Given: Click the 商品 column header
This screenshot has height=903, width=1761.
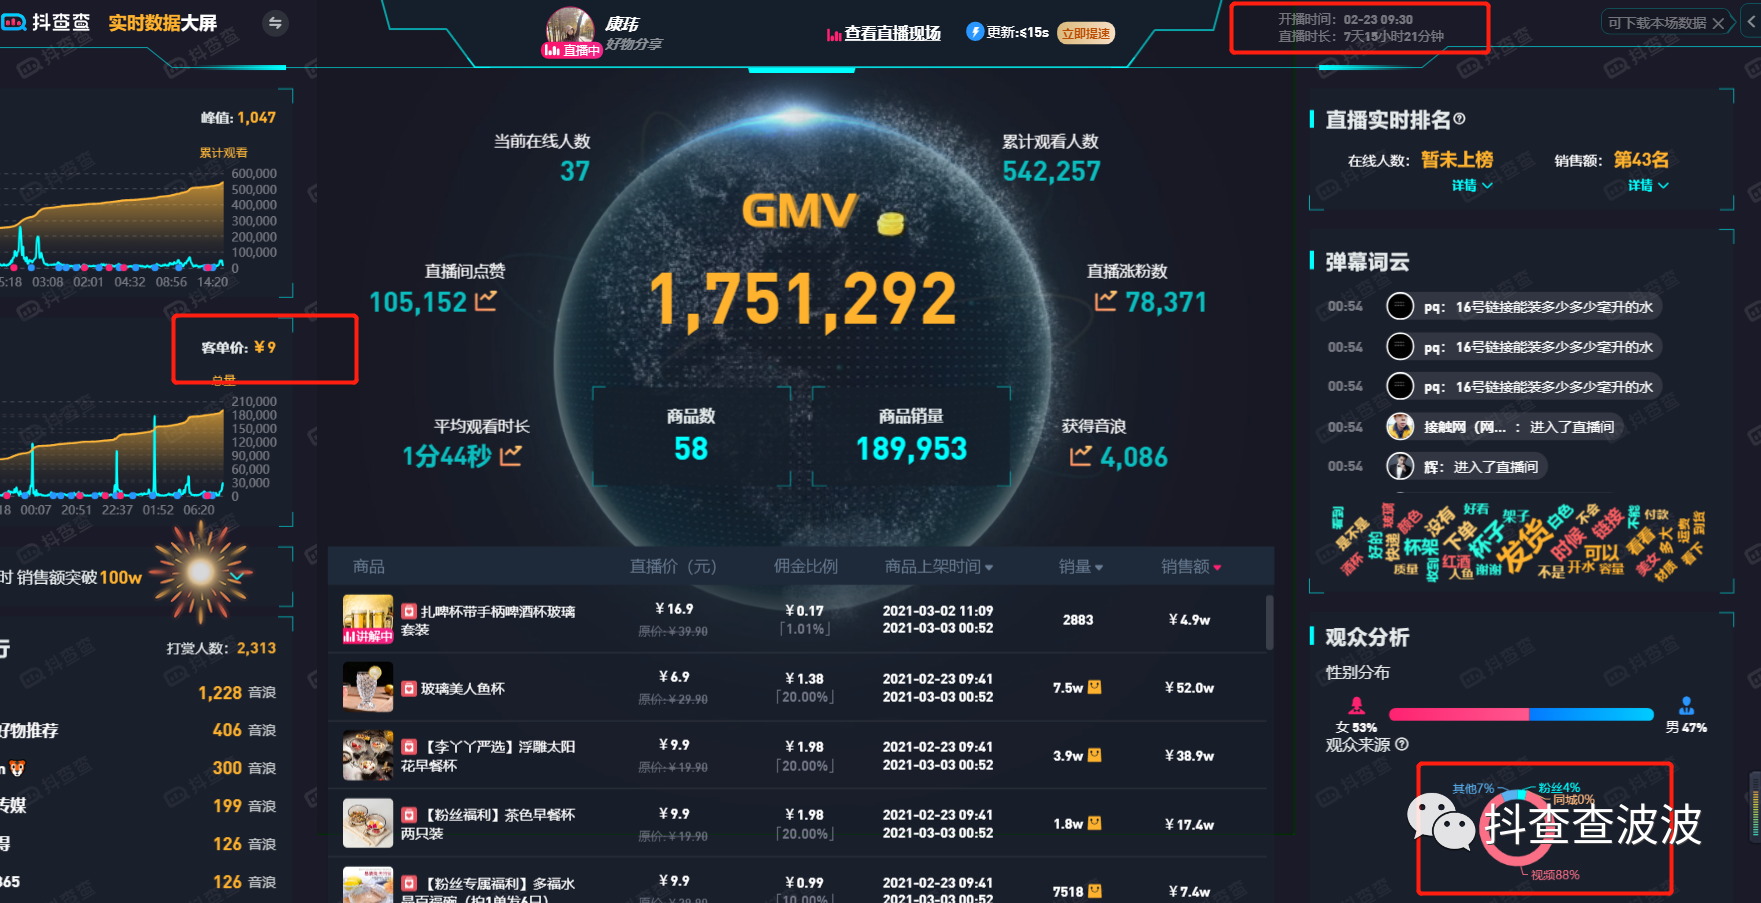Looking at the screenshot, I should click(368, 566).
